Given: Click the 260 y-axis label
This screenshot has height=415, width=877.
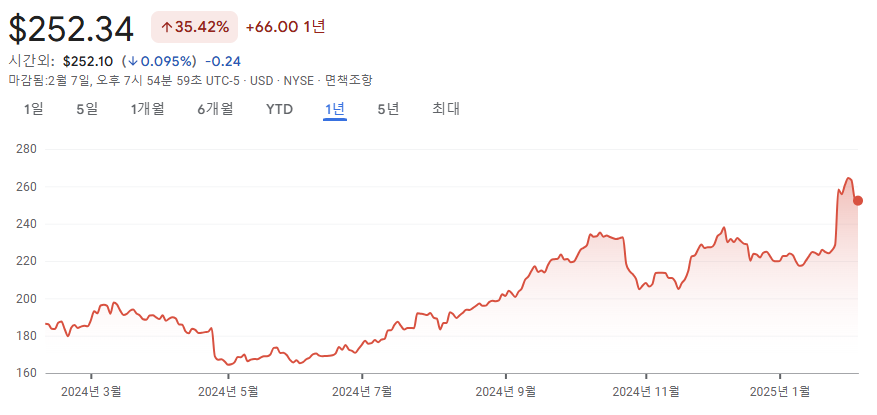Looking at the screenshot, I should pos(27,187).
